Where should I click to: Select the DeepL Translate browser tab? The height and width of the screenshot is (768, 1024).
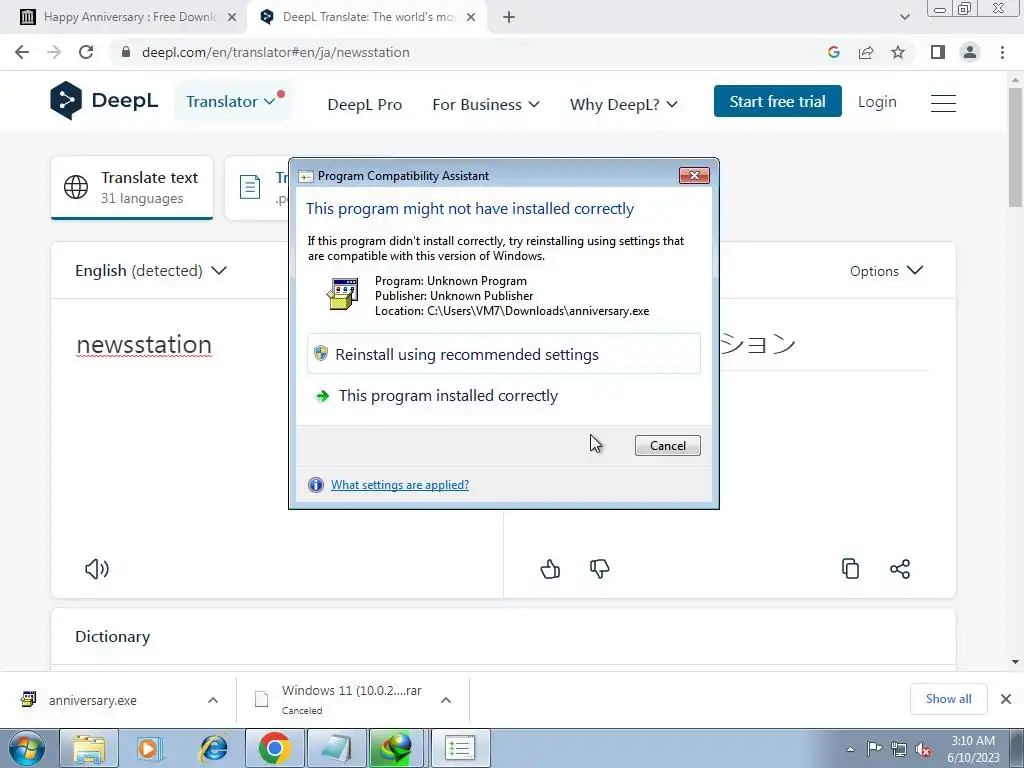pyautogui.click(x=368, y=17)
